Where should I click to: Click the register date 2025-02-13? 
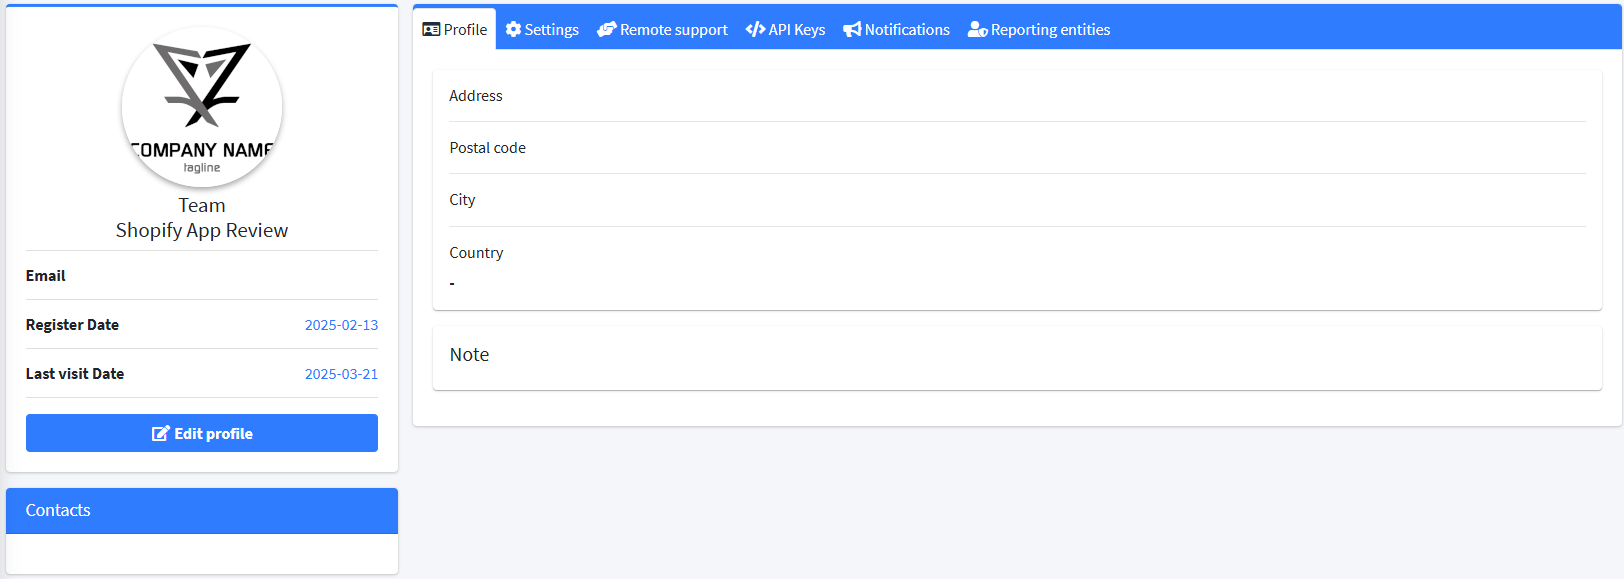pyautogui.click(x=341, y=325)
